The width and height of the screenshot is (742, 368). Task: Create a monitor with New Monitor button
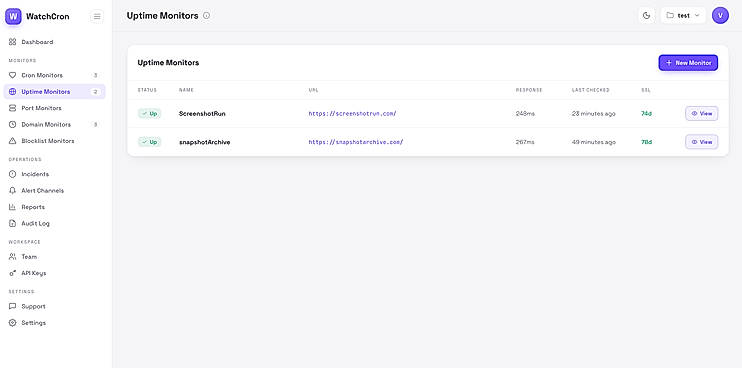pyautogui.click(x=688, y=63)
